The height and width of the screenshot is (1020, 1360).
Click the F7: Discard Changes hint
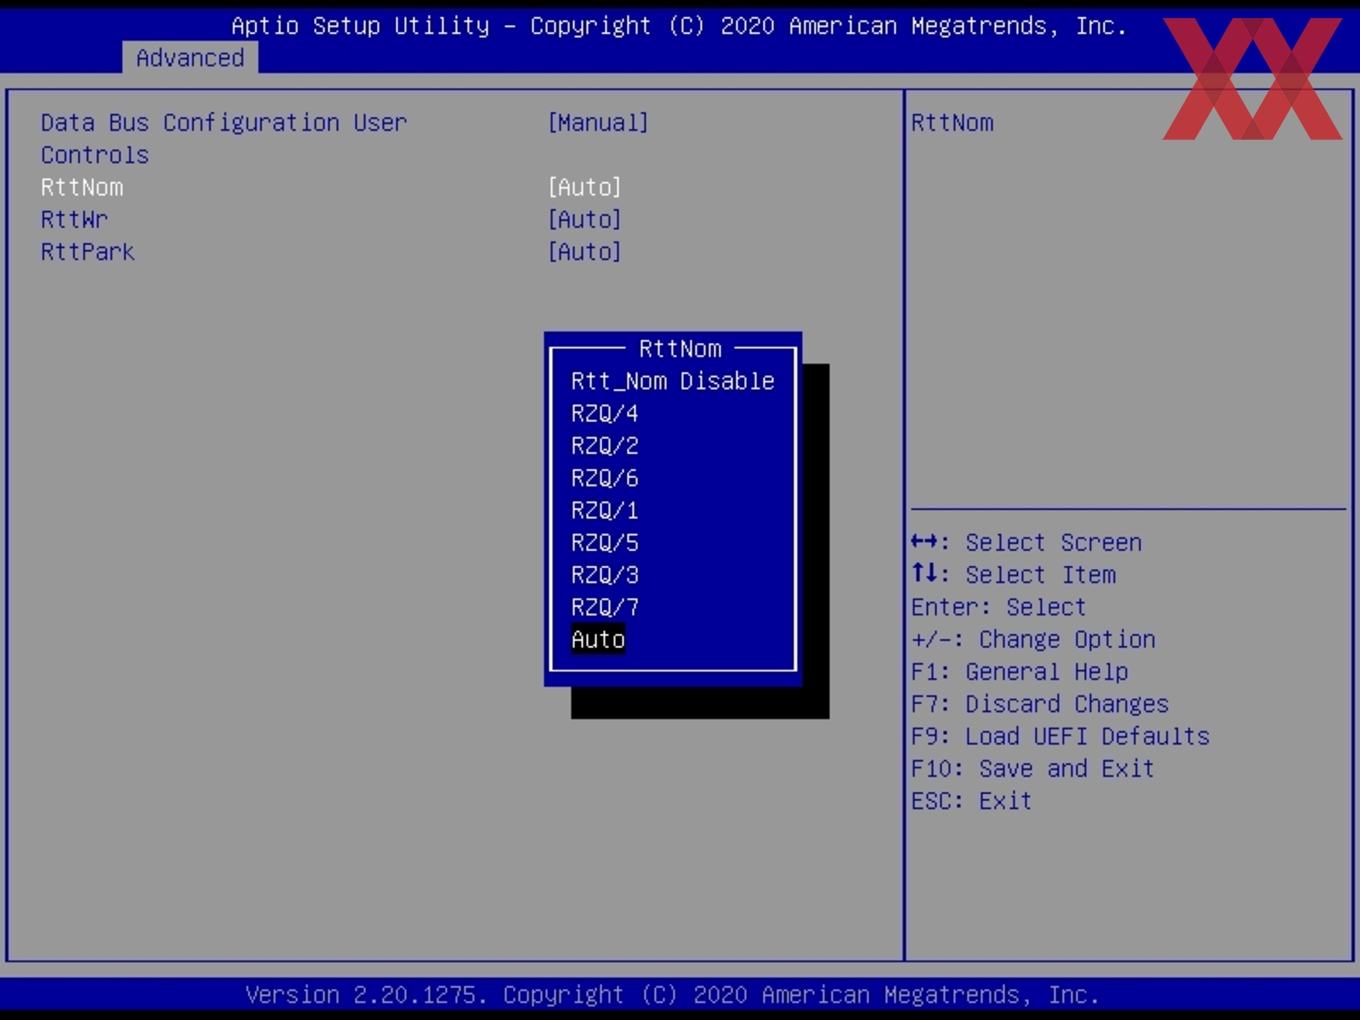click(1040, 704)
